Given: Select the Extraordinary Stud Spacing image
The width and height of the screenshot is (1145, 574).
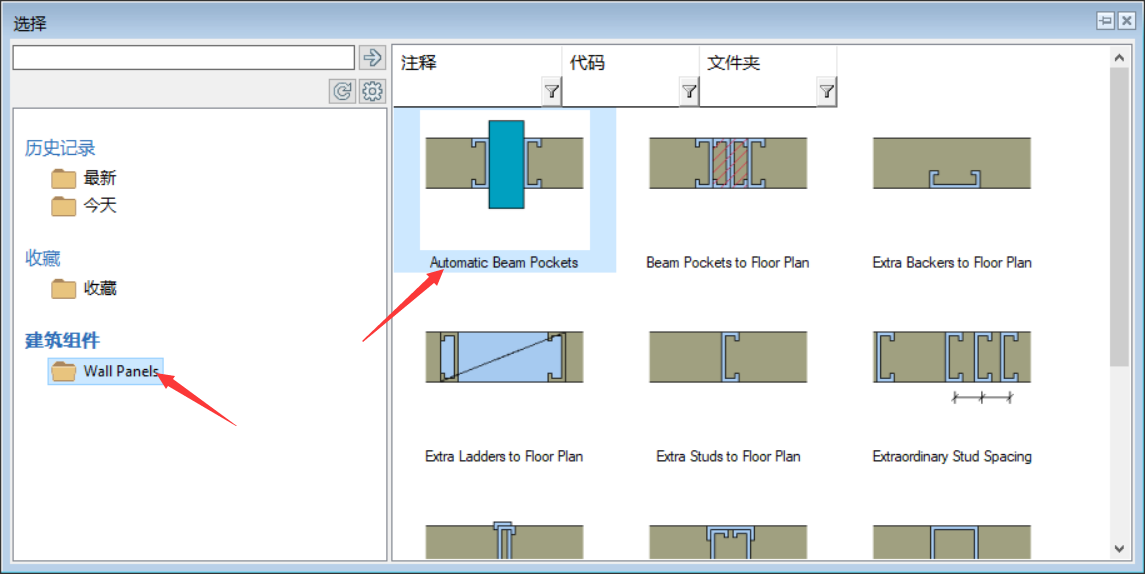Looking at the screenshot, I should (951, 367).
